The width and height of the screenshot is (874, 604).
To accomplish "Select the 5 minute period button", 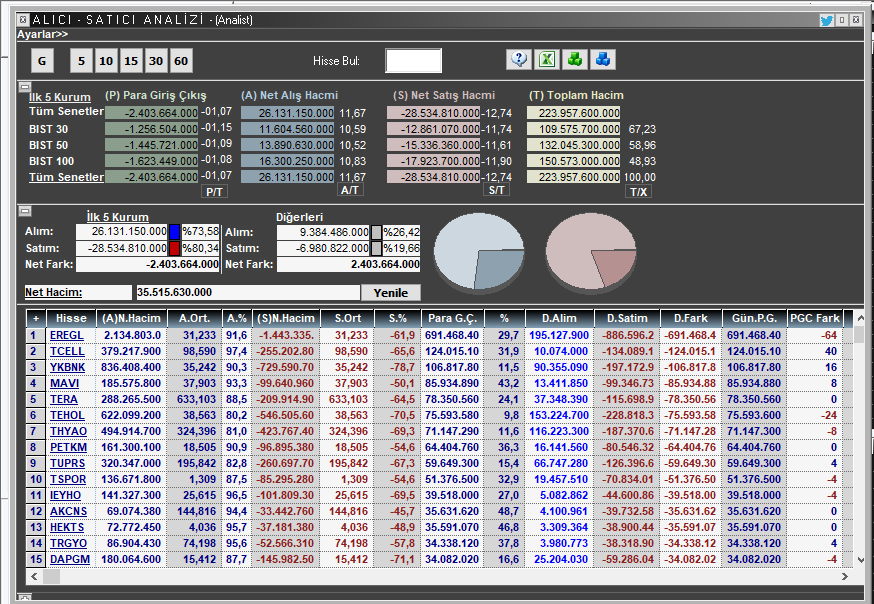I will 81,61.
